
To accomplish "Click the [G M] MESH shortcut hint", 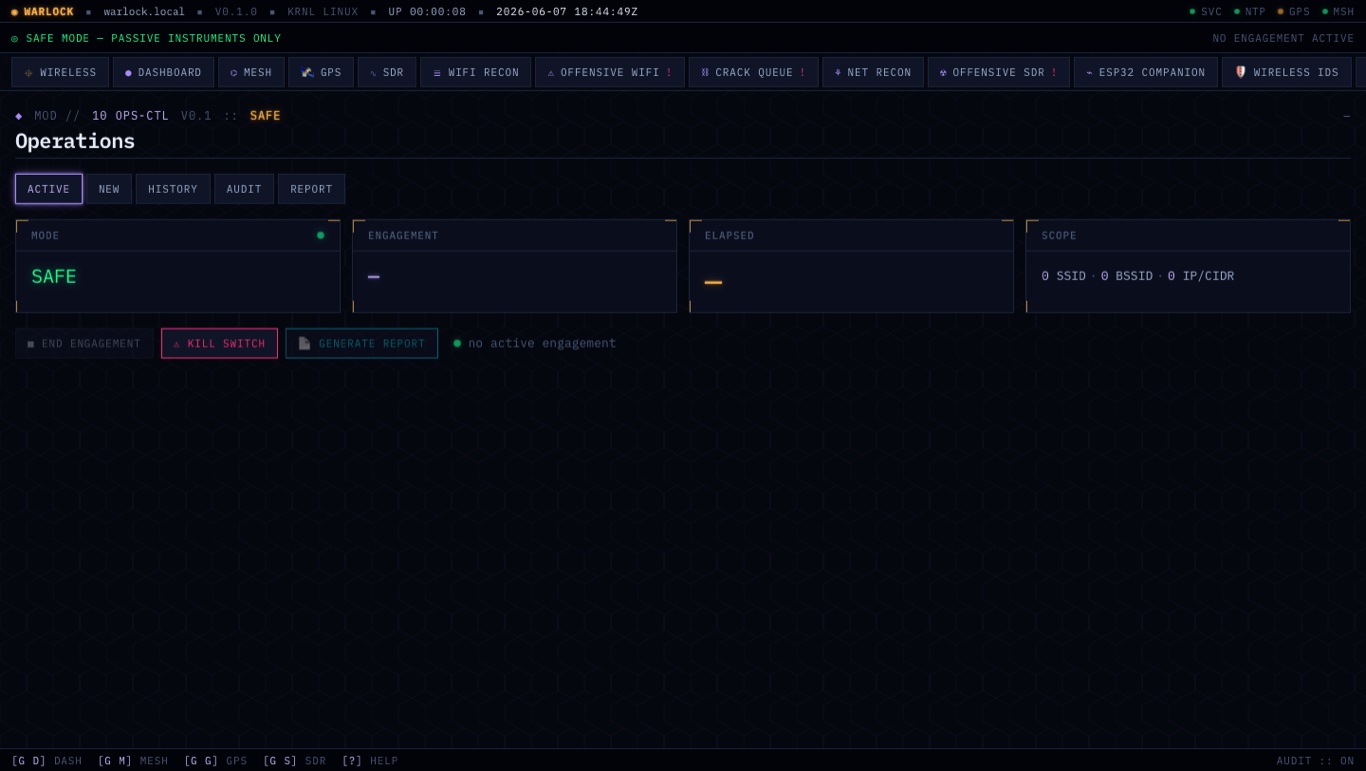I will (x=133, y=761).
